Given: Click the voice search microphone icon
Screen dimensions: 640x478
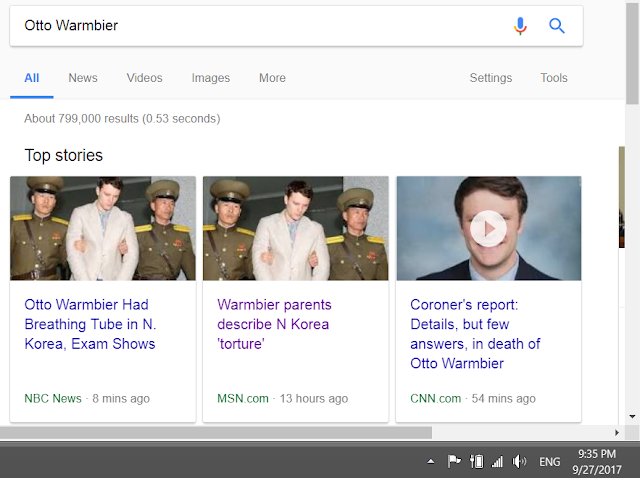Looking at the screenshot, I should point(520,26).
